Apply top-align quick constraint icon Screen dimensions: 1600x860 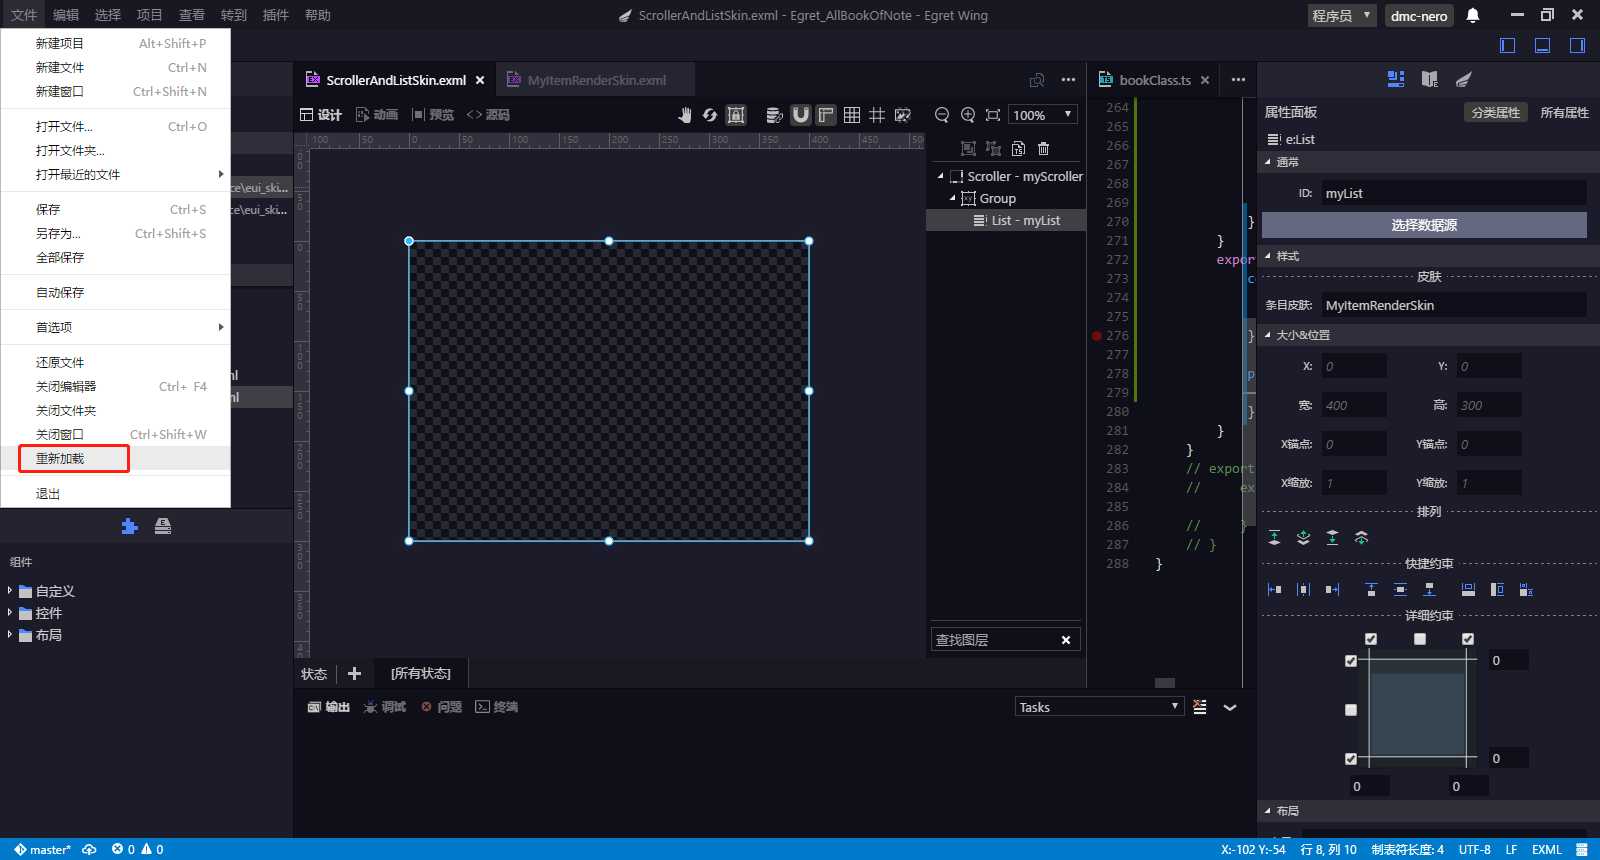(1371, 590)
